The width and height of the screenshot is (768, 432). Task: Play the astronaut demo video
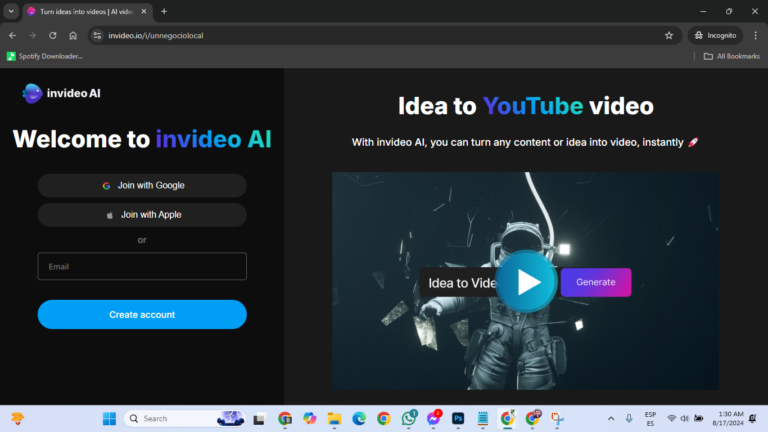click(526, 282)
